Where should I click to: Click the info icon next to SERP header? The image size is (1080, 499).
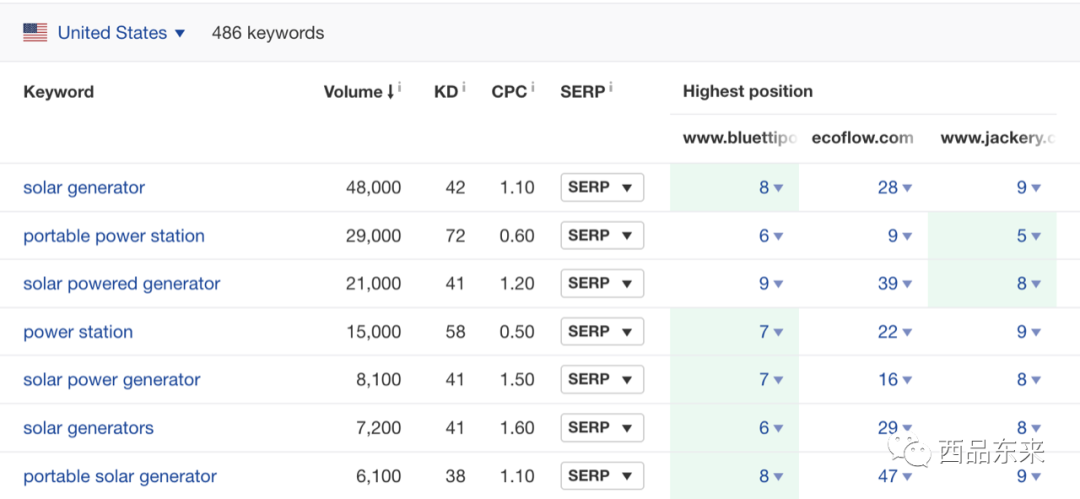(611, 88)
